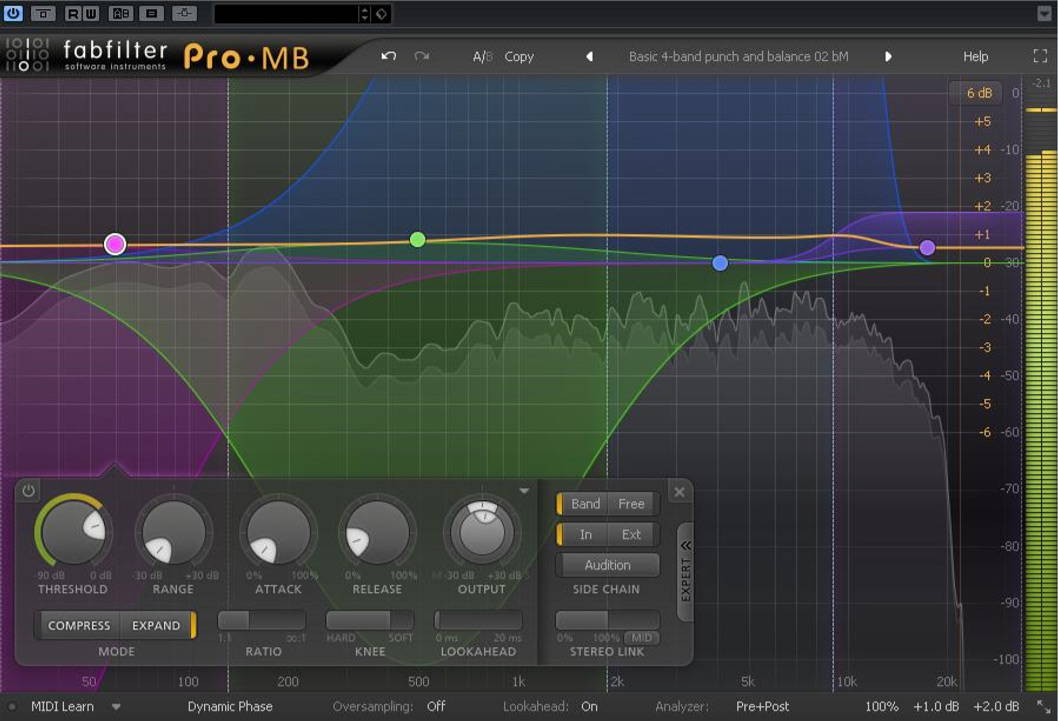Viewport: 1058px width, 721px height.
Task: Click the MIDI Learn indicator dot
Action: click(x=11, y=707)
